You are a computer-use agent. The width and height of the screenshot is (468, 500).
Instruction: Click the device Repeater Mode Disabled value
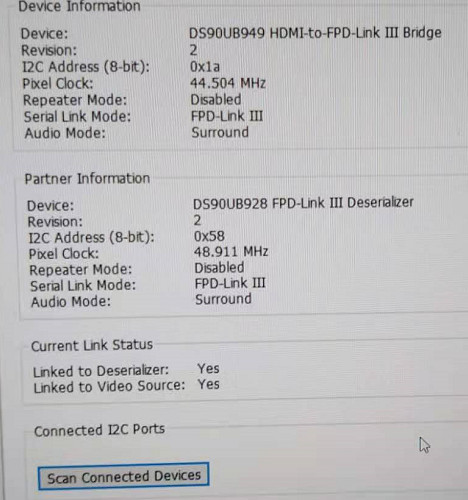coord(216,100)
